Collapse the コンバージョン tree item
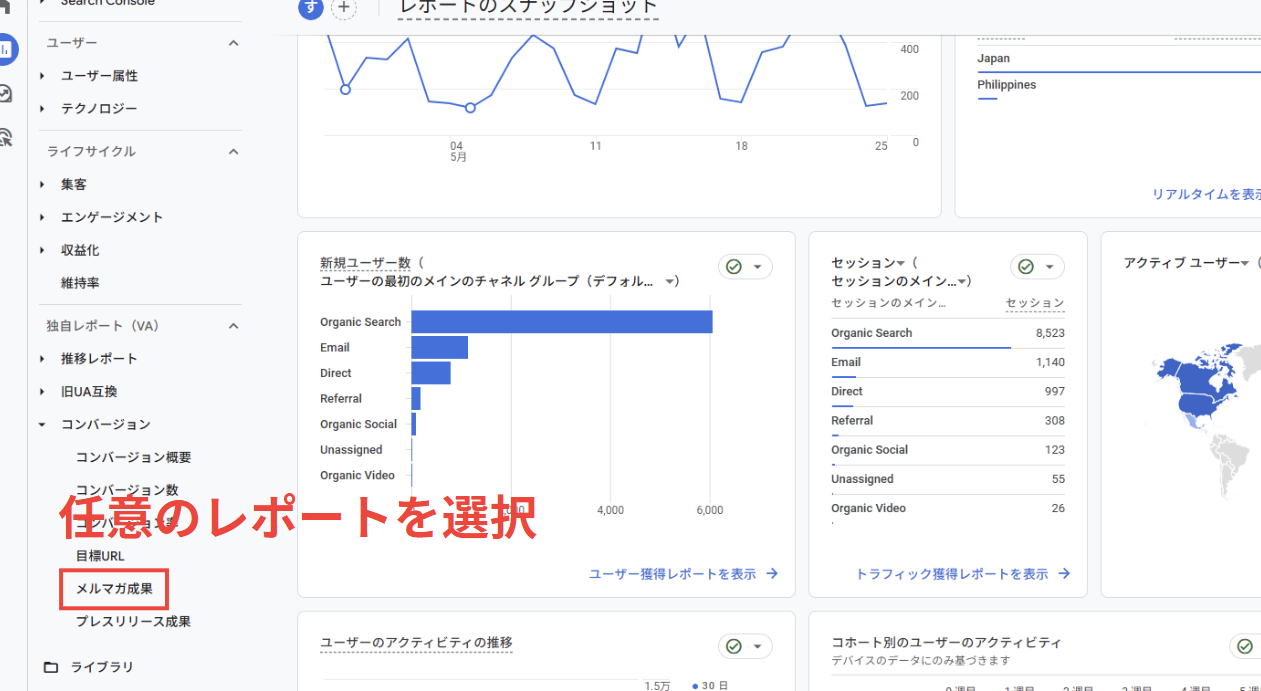Screen dimensions: 1261x691 pos(42,425)
